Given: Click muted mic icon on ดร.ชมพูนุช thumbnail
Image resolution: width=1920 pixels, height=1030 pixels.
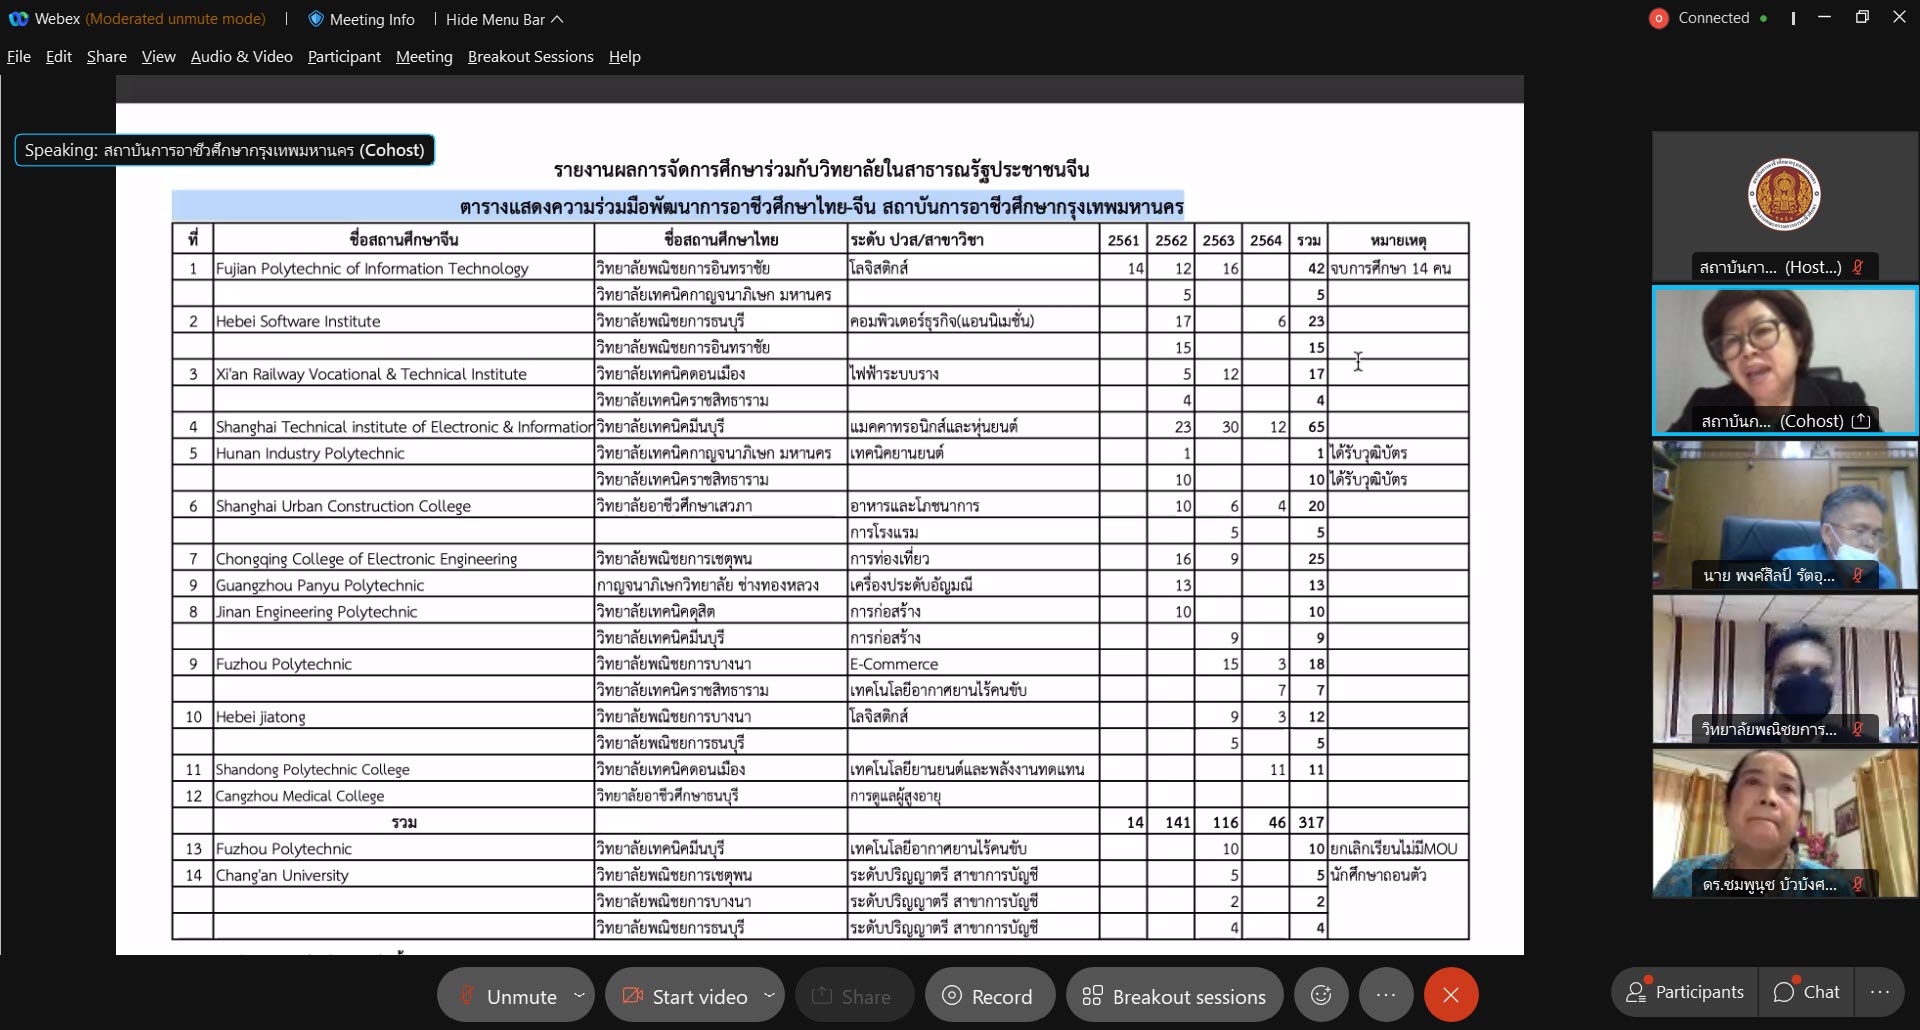Looking at the screenshot, I should [1857, 884].
